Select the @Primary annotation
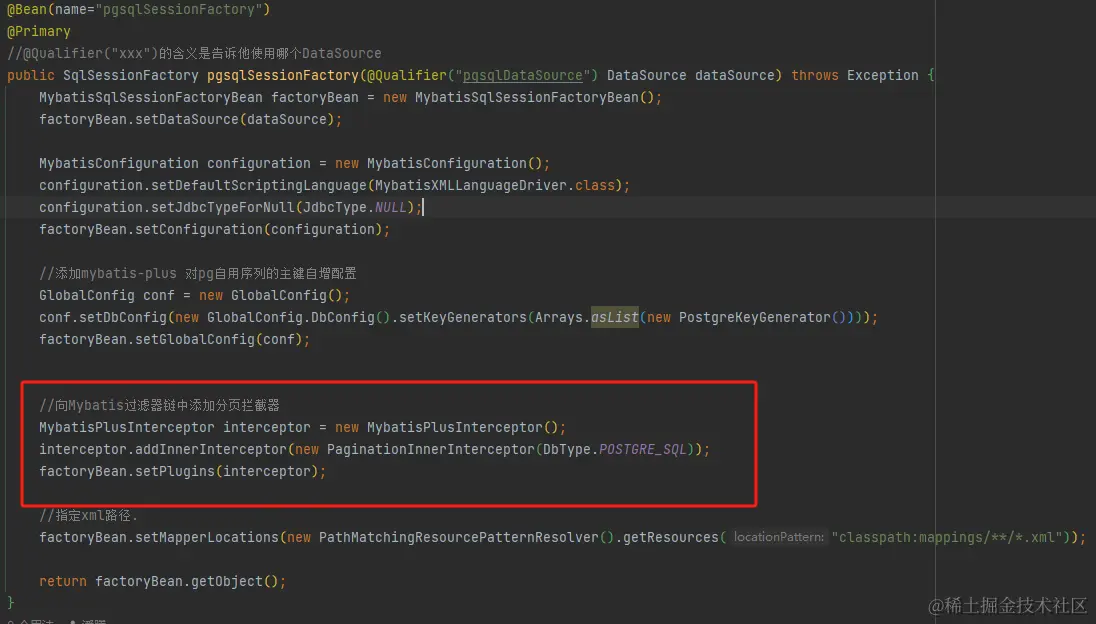The width and height of the screenshot is (1096, 624). pos(38,31)
